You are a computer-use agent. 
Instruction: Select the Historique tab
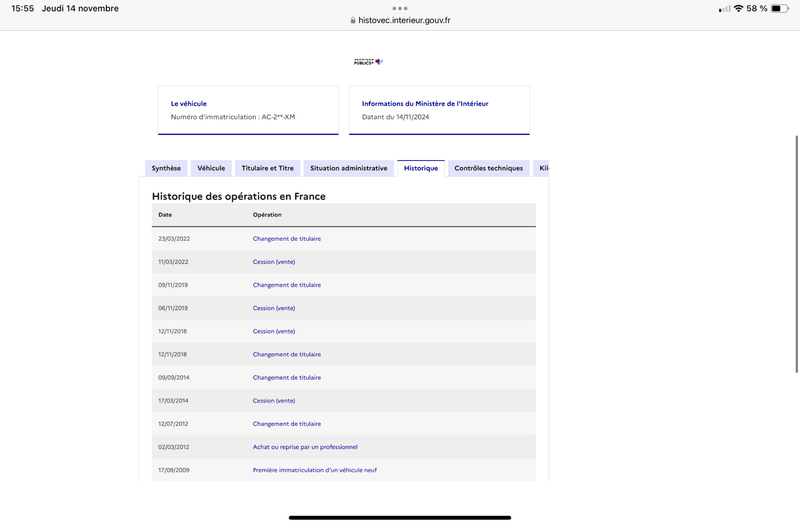(x=421, y=168)
